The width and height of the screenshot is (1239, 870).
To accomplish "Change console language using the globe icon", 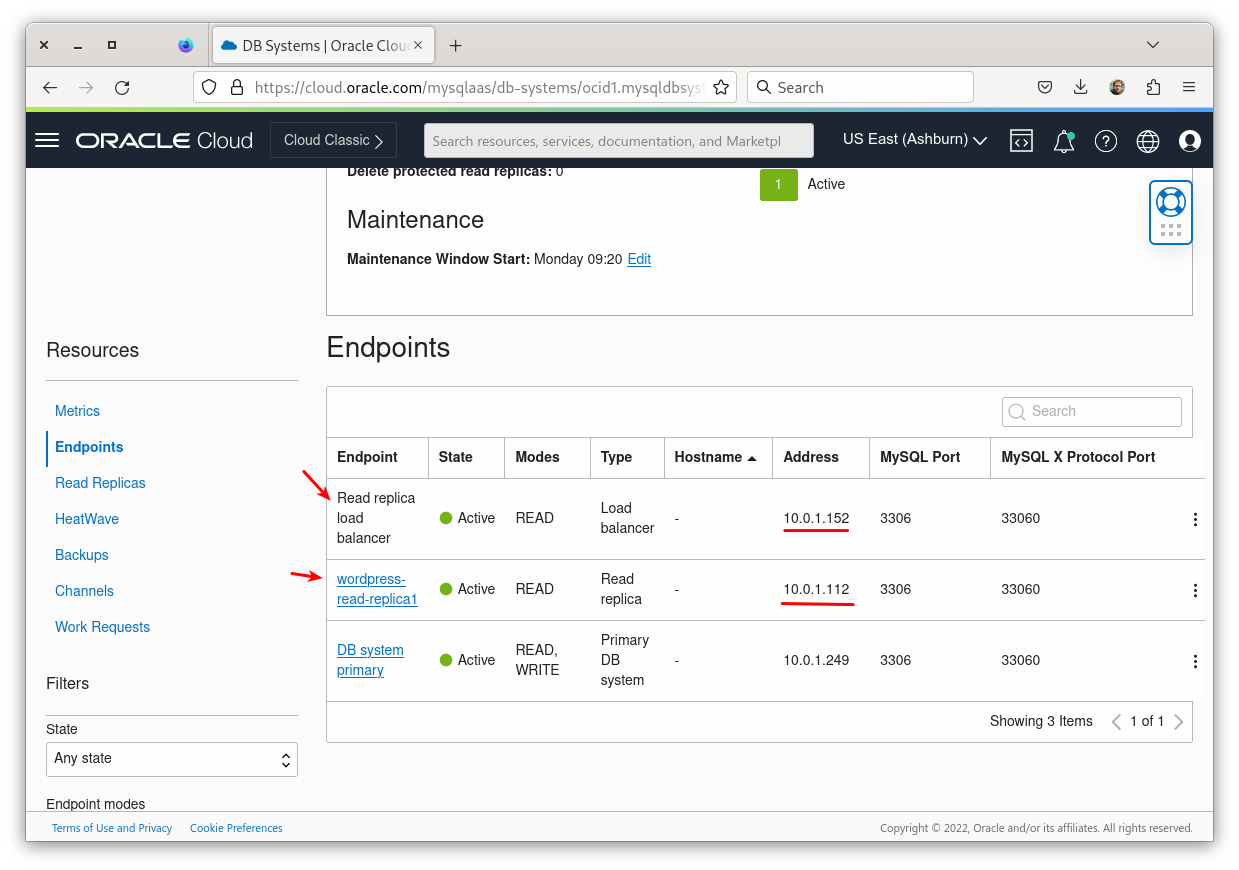I will coord(1147,141).
